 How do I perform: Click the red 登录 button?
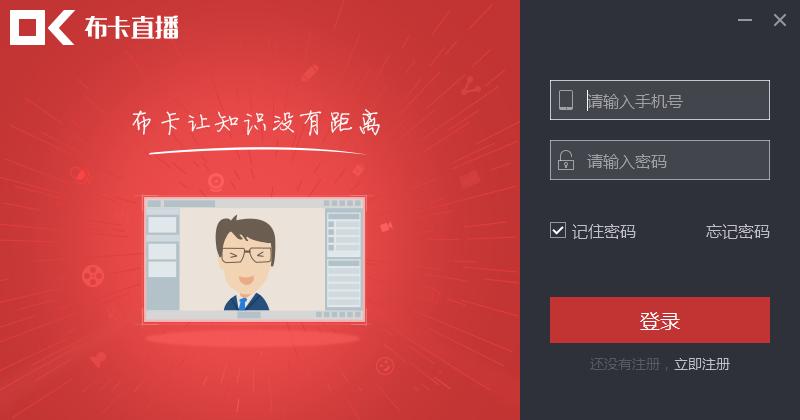pyautogui.click(x=660, y=320)
